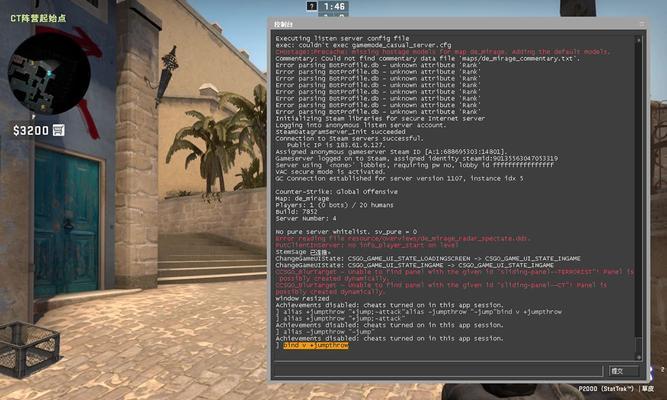Click the question mark icon beside timer
Image resolution: width=667 pixels, height=400 pixels.
312,6
